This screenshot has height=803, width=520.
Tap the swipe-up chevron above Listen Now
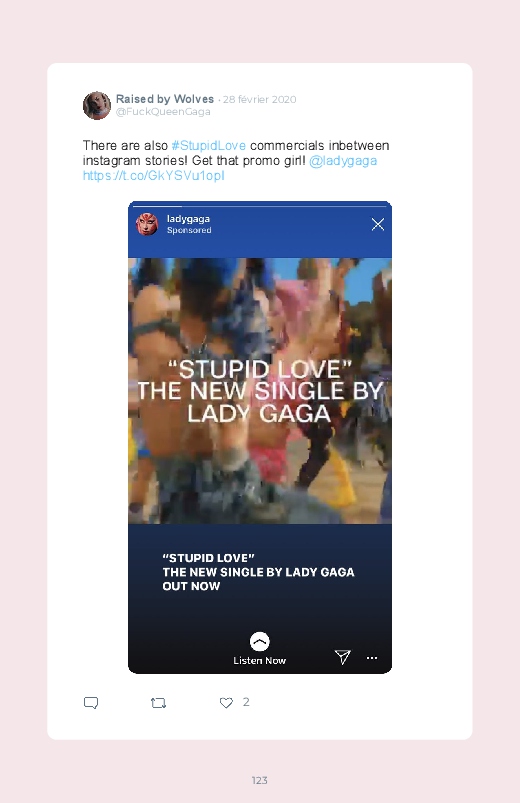pos(260,641)
